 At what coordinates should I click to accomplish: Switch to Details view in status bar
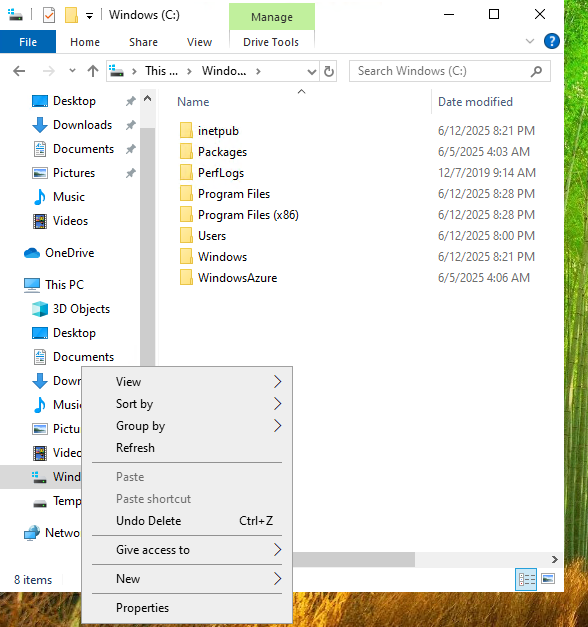[x=526, y=579]
